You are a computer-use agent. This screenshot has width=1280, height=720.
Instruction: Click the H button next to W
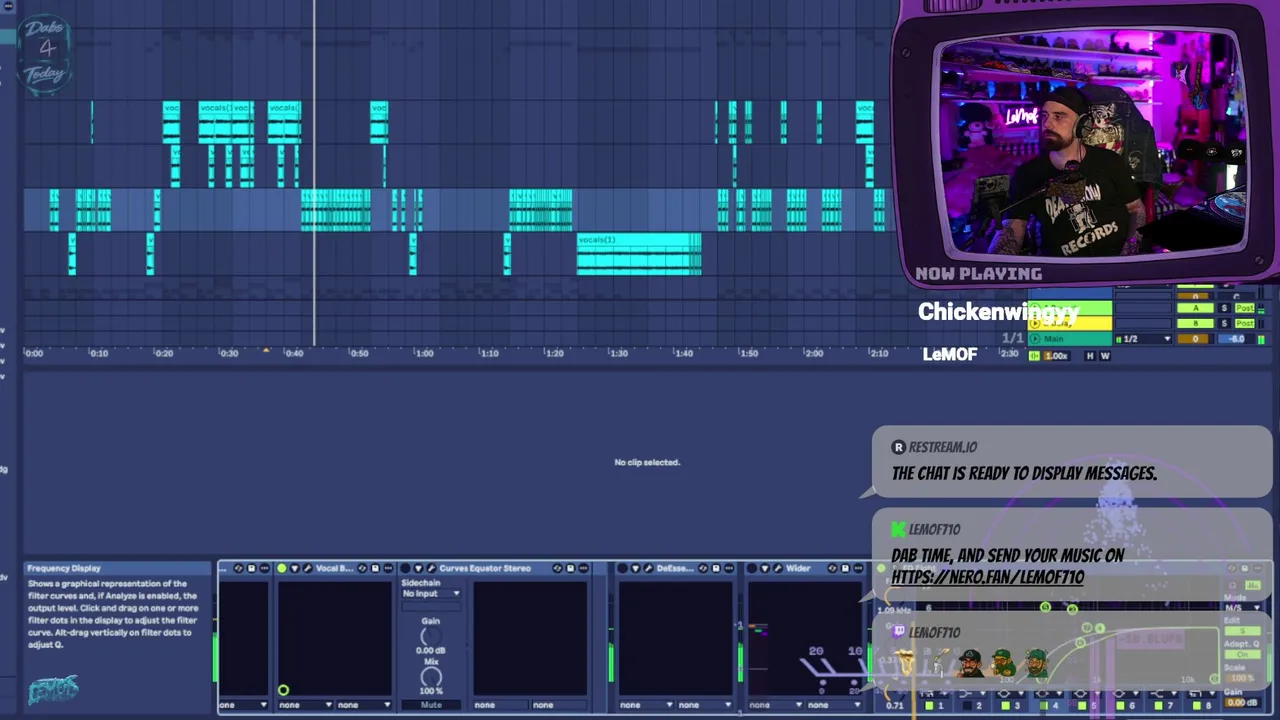pos(1090,356)
